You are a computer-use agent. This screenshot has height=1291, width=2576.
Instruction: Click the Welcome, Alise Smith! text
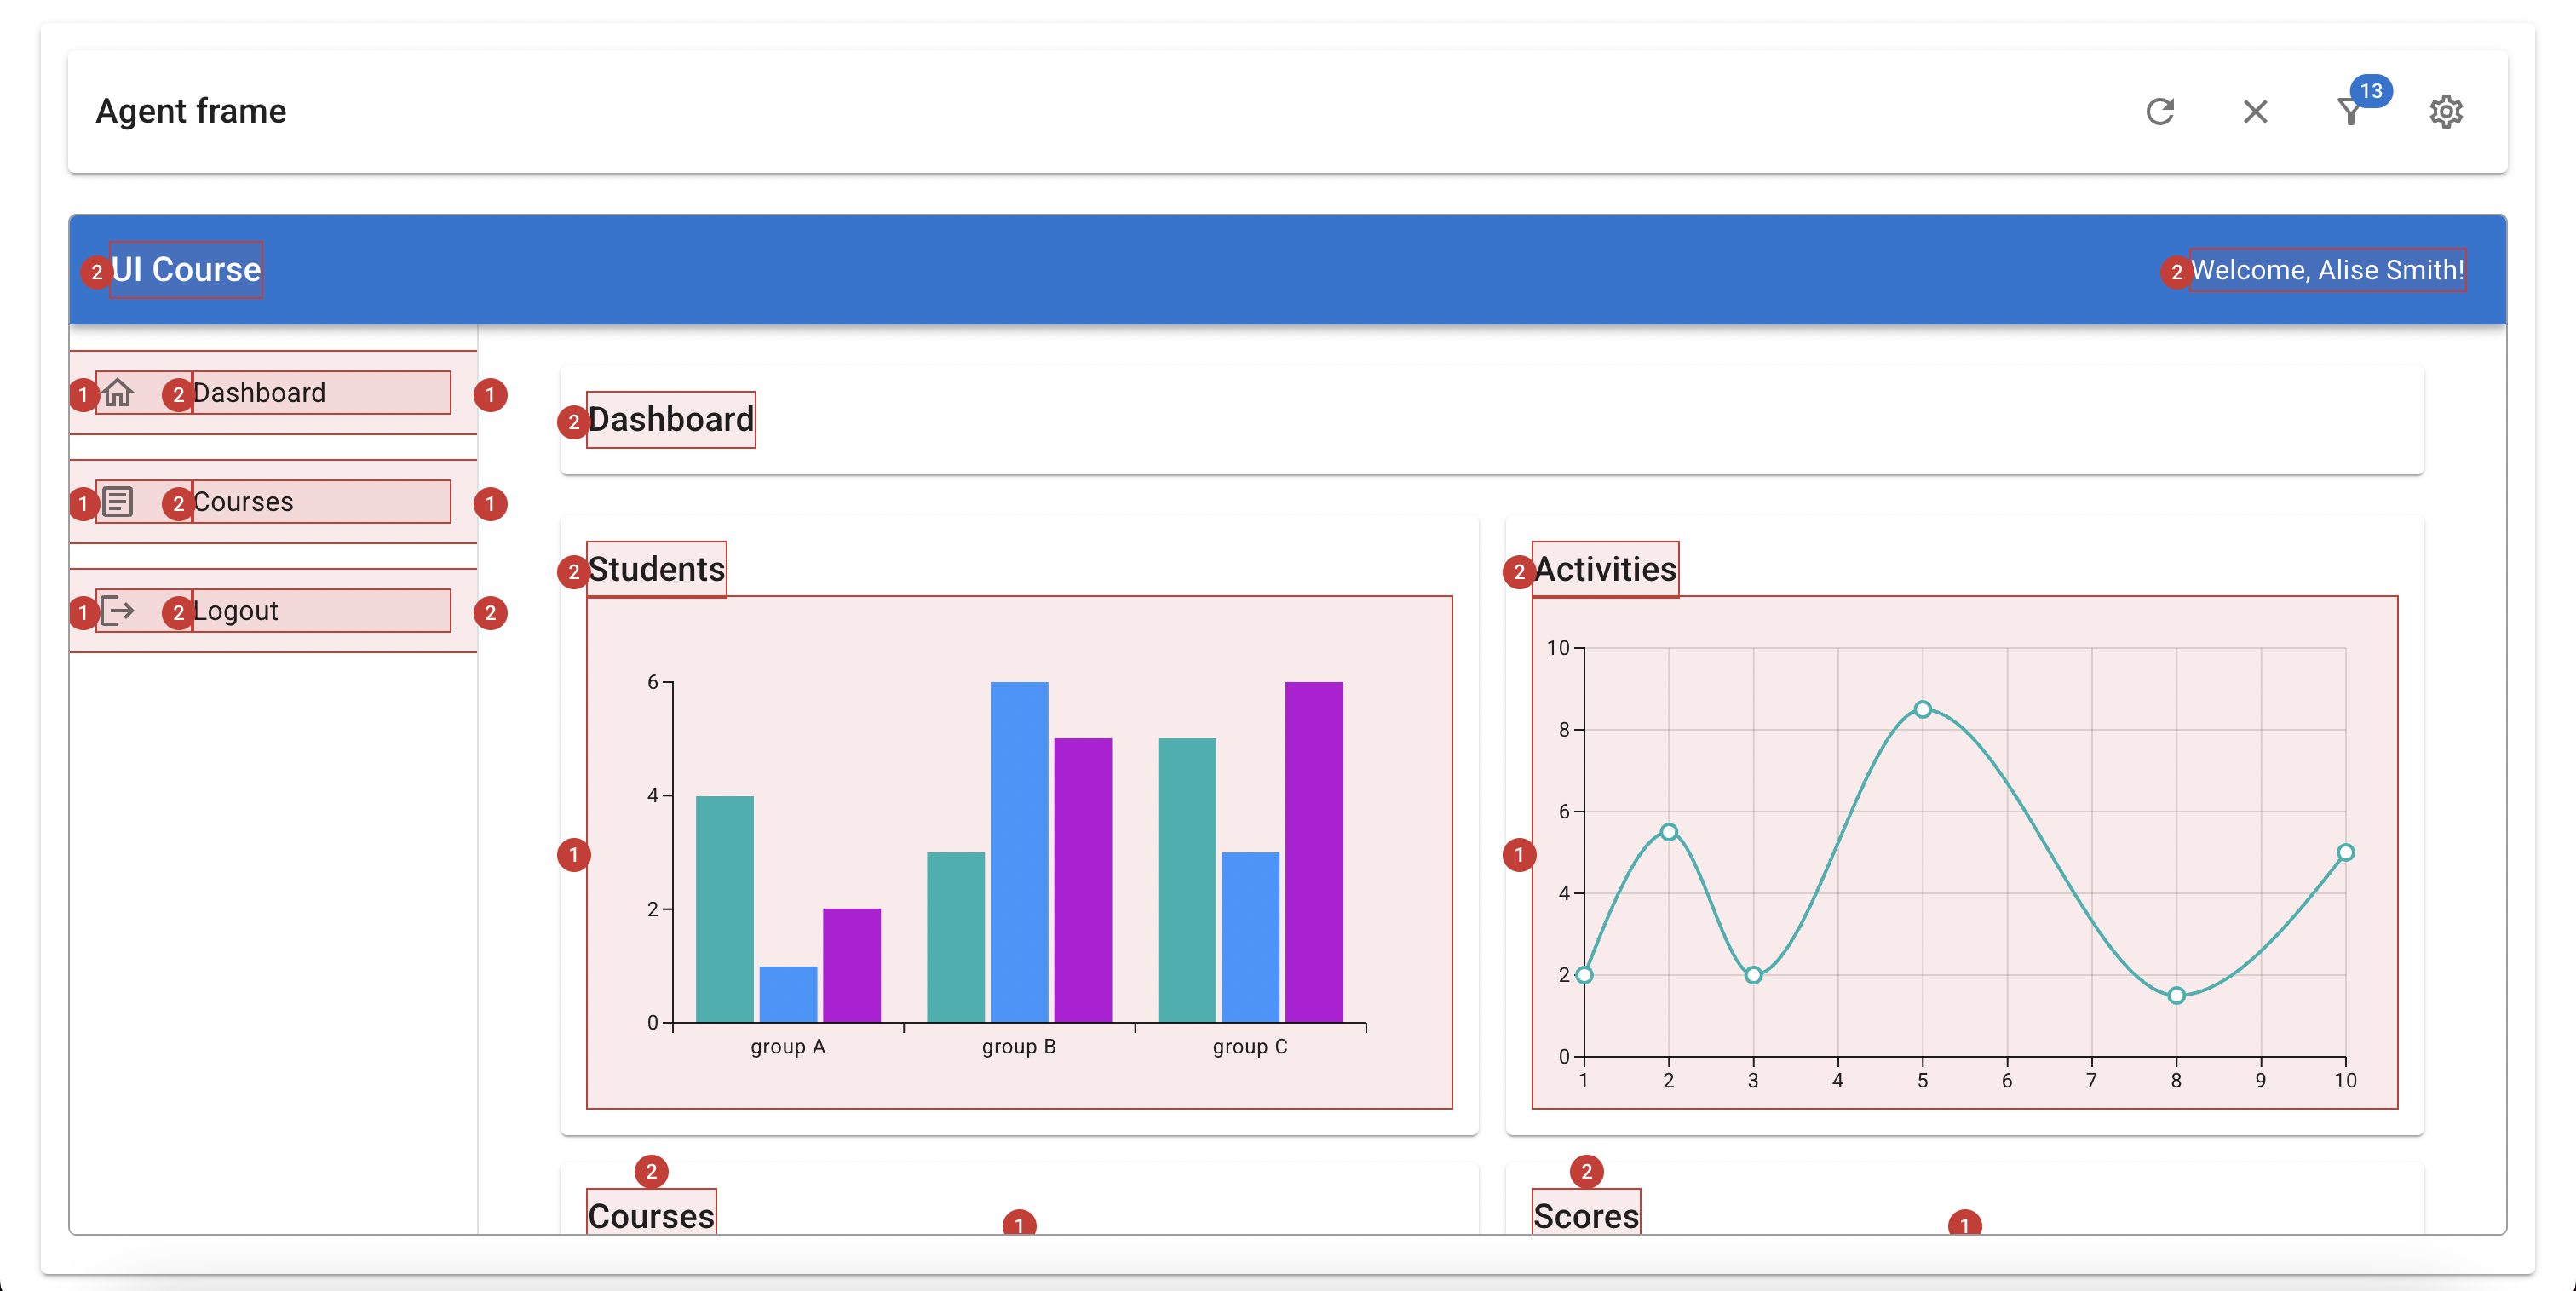click(x=2327, y=270)
